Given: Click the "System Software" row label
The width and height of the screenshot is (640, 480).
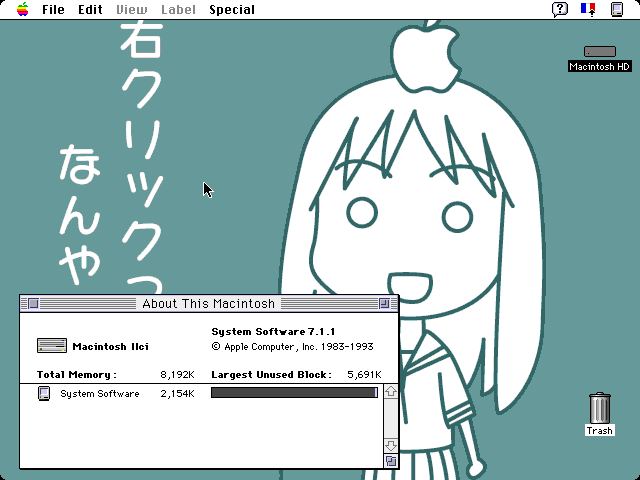Looking at the screenshot, I should (x=100, y=393).
